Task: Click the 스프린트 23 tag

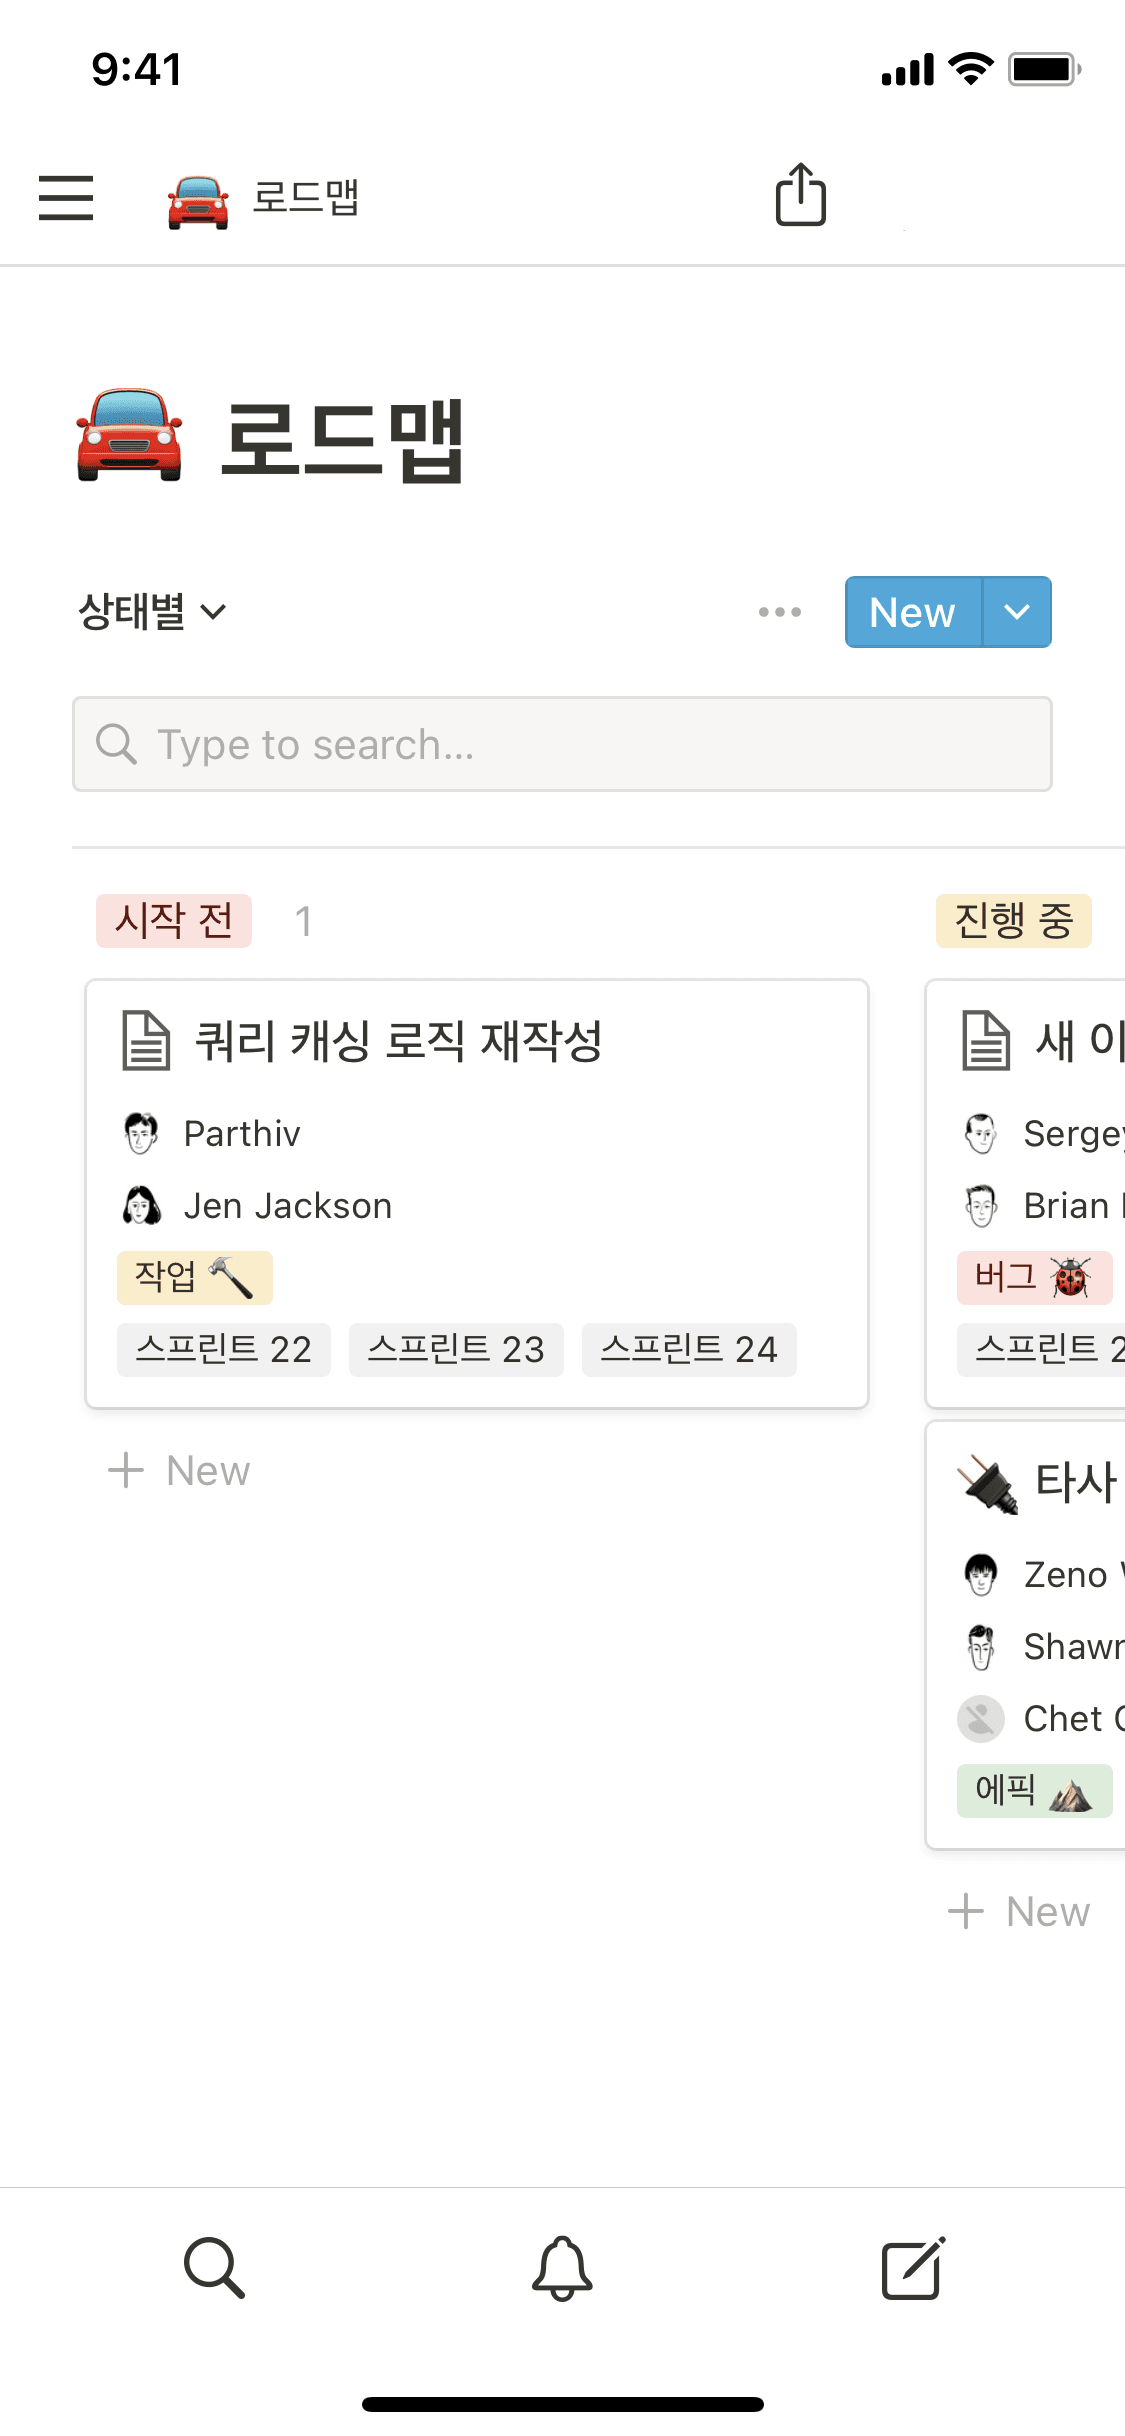Action: tap(456, 1349)
